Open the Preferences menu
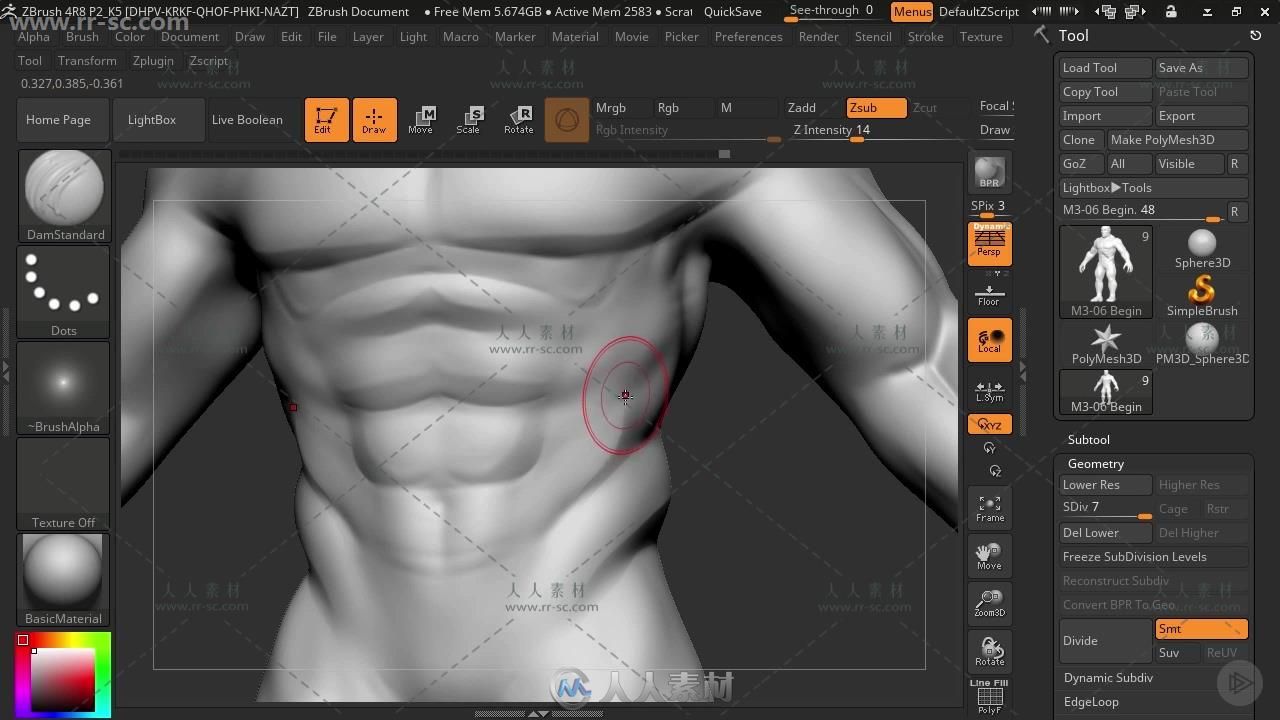The height and width of the screenshot is (720, 1280). (x=748, y=36)
